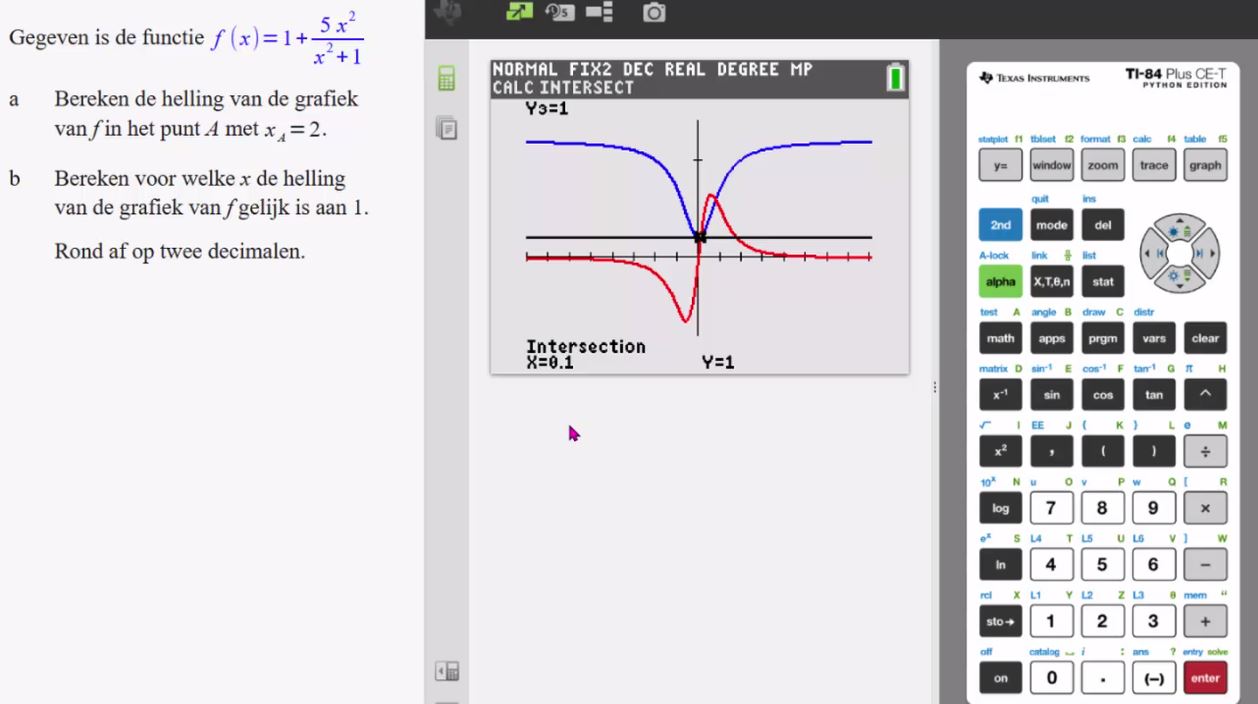Screen dimensions: 1258x704
Task: Click the panel collapse icon at bottom-left
Action: (x=446, y=670)
